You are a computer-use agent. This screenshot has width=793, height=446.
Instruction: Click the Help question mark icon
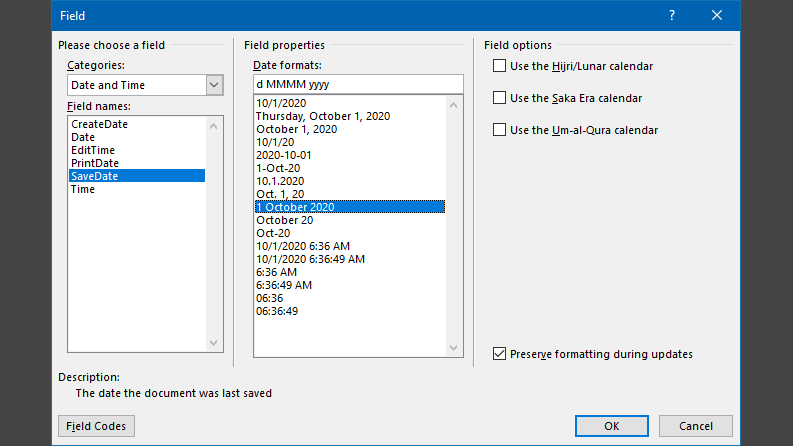671,15
